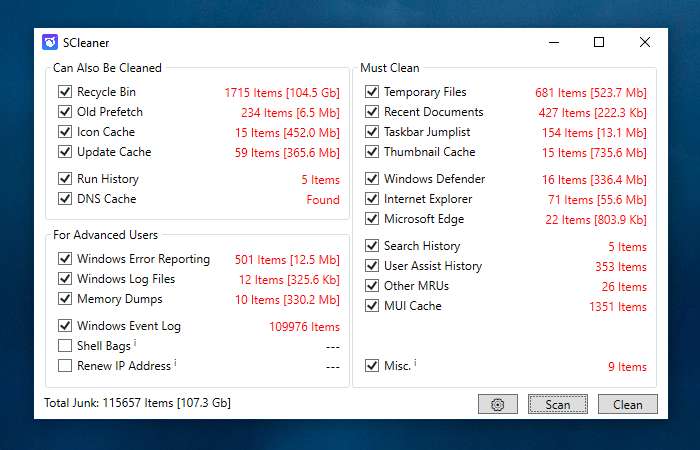Open the settings gear button
This screenshot has width=700, height=450.
pyautogui.click(x=498, y=404)
